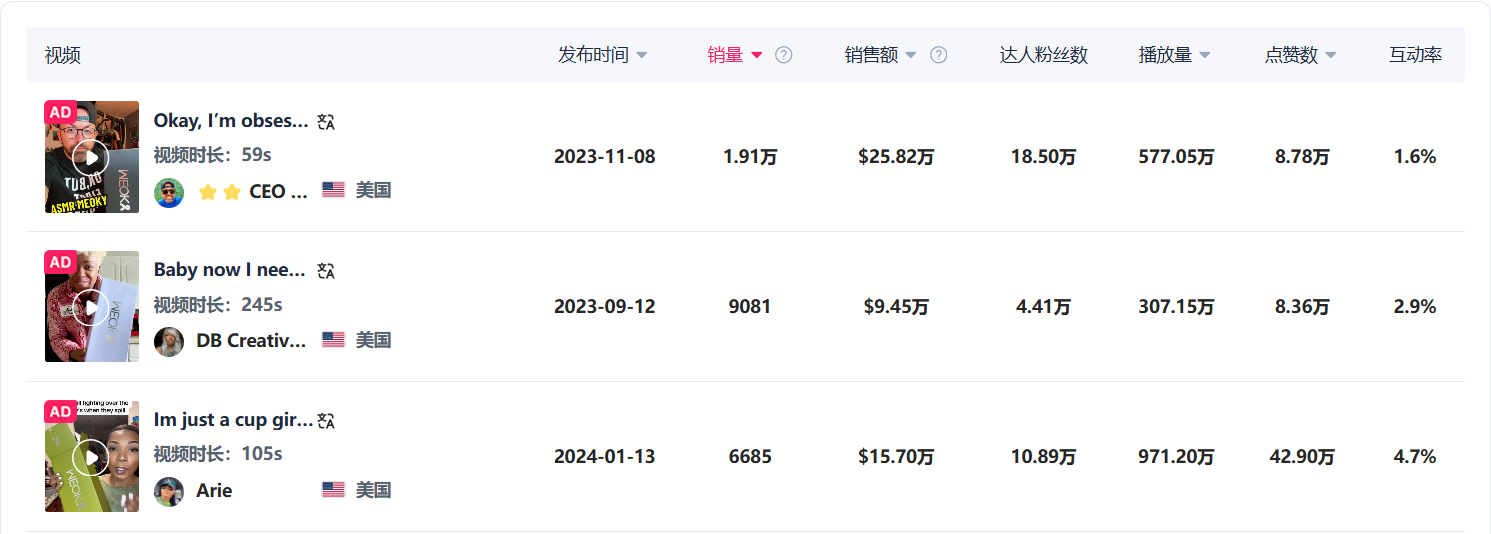Select date 2023-09-12
The image size is (1491, 534).
pos(605,307)
